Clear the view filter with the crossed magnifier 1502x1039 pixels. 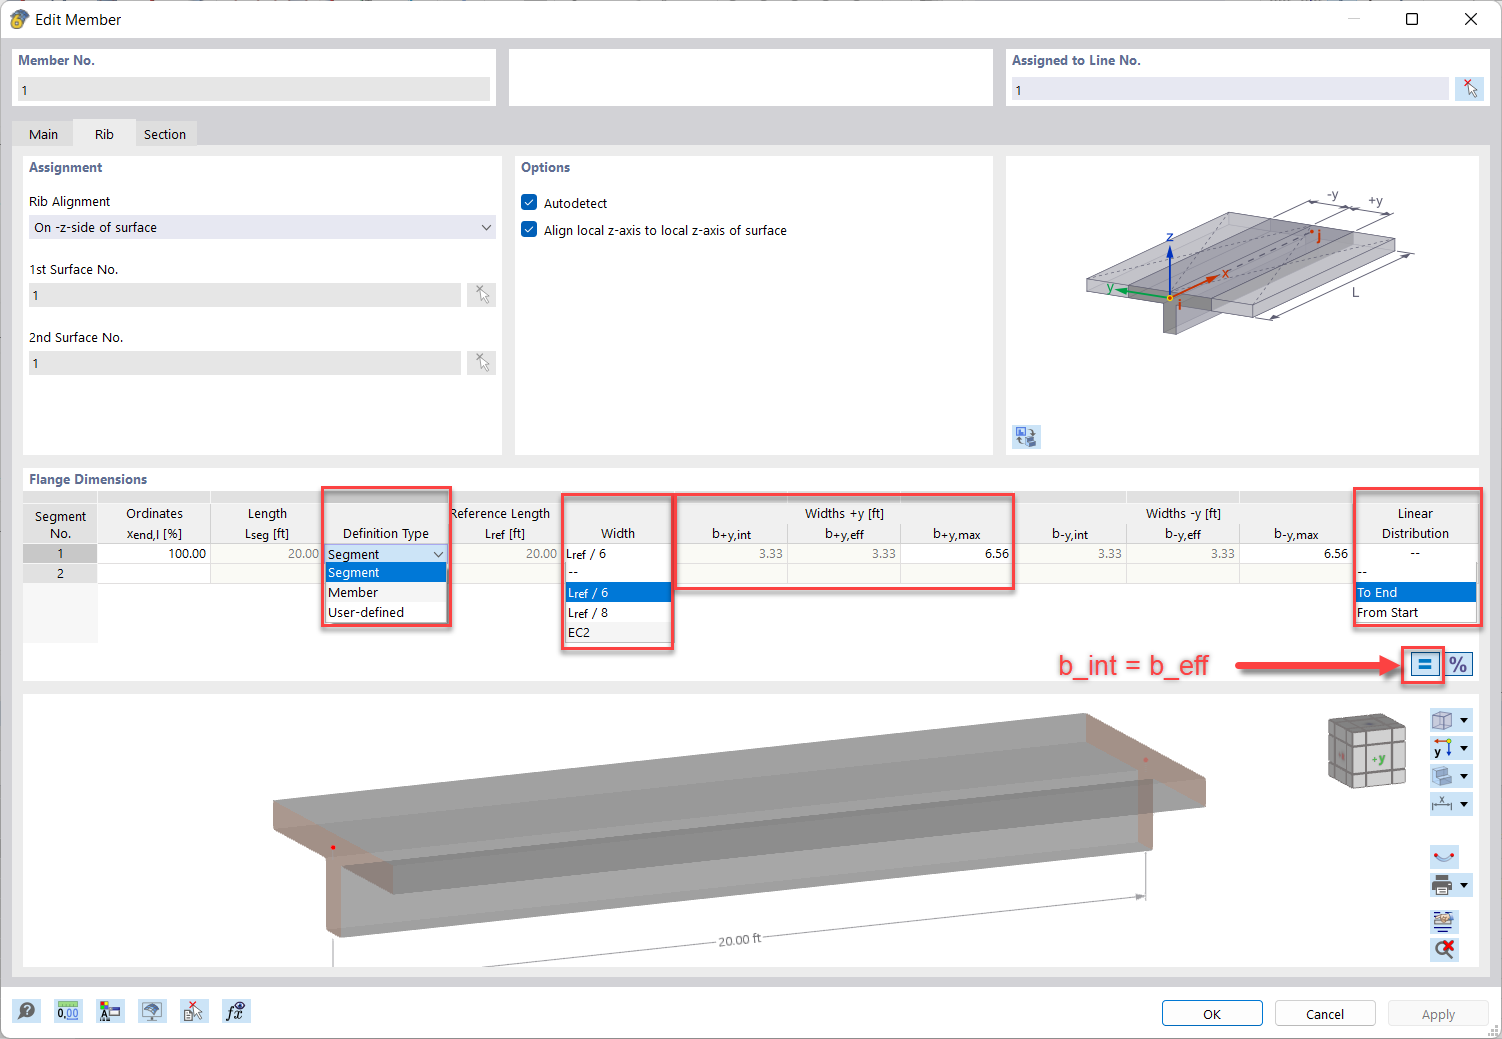(x=1444, y=949)
